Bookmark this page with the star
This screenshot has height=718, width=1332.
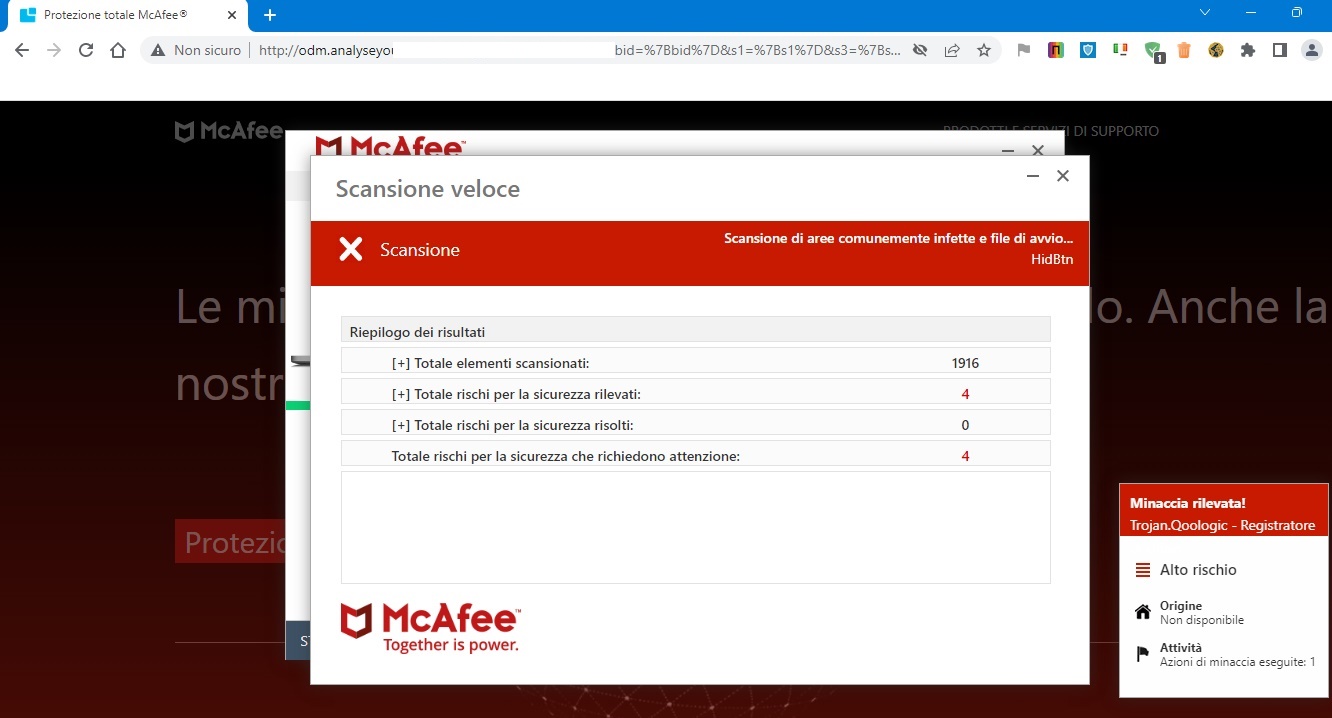984,50
